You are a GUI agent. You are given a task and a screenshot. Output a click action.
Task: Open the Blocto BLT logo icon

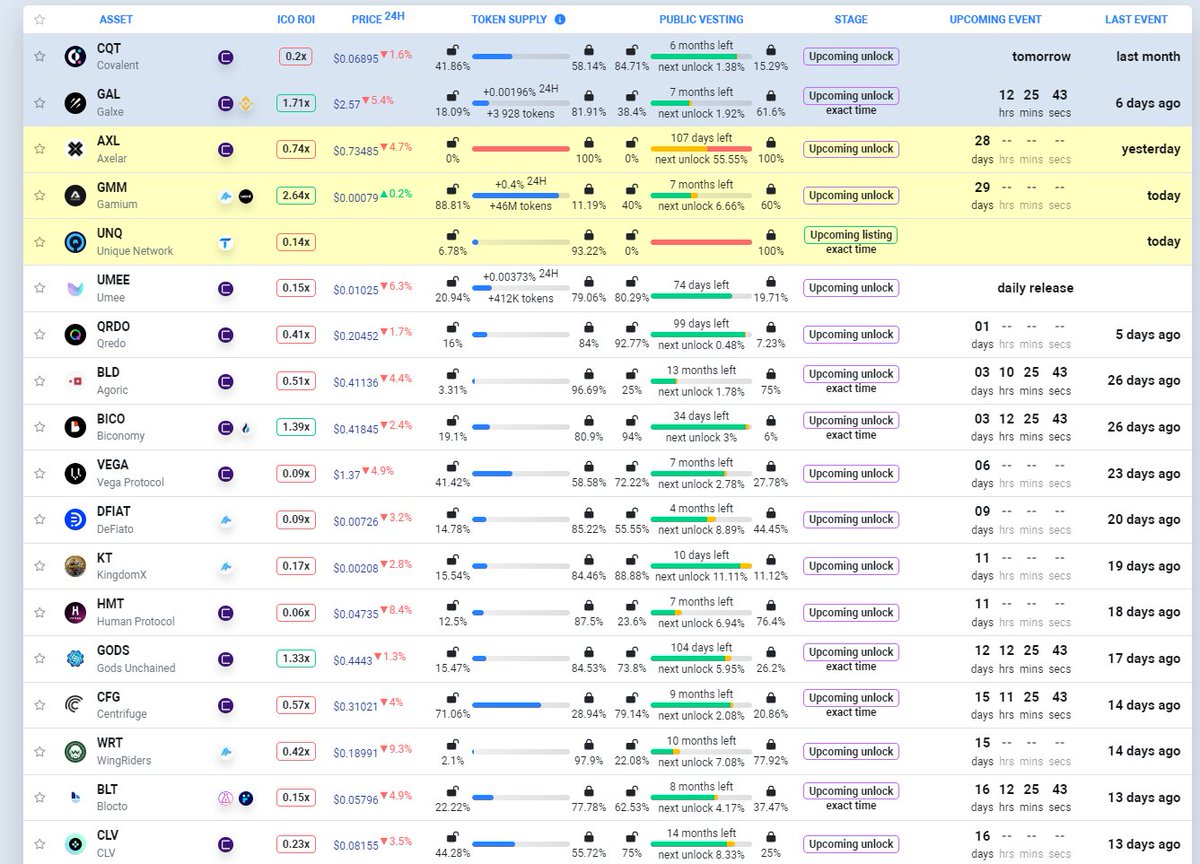(x=75, y=798)
